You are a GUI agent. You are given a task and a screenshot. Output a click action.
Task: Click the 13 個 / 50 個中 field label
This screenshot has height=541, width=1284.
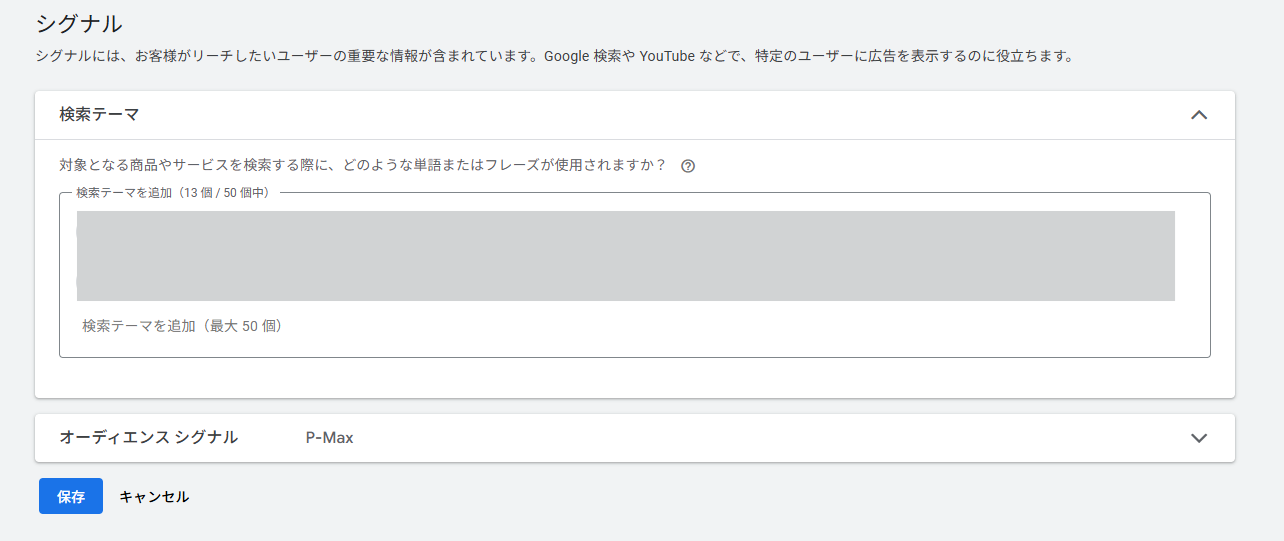172,192
